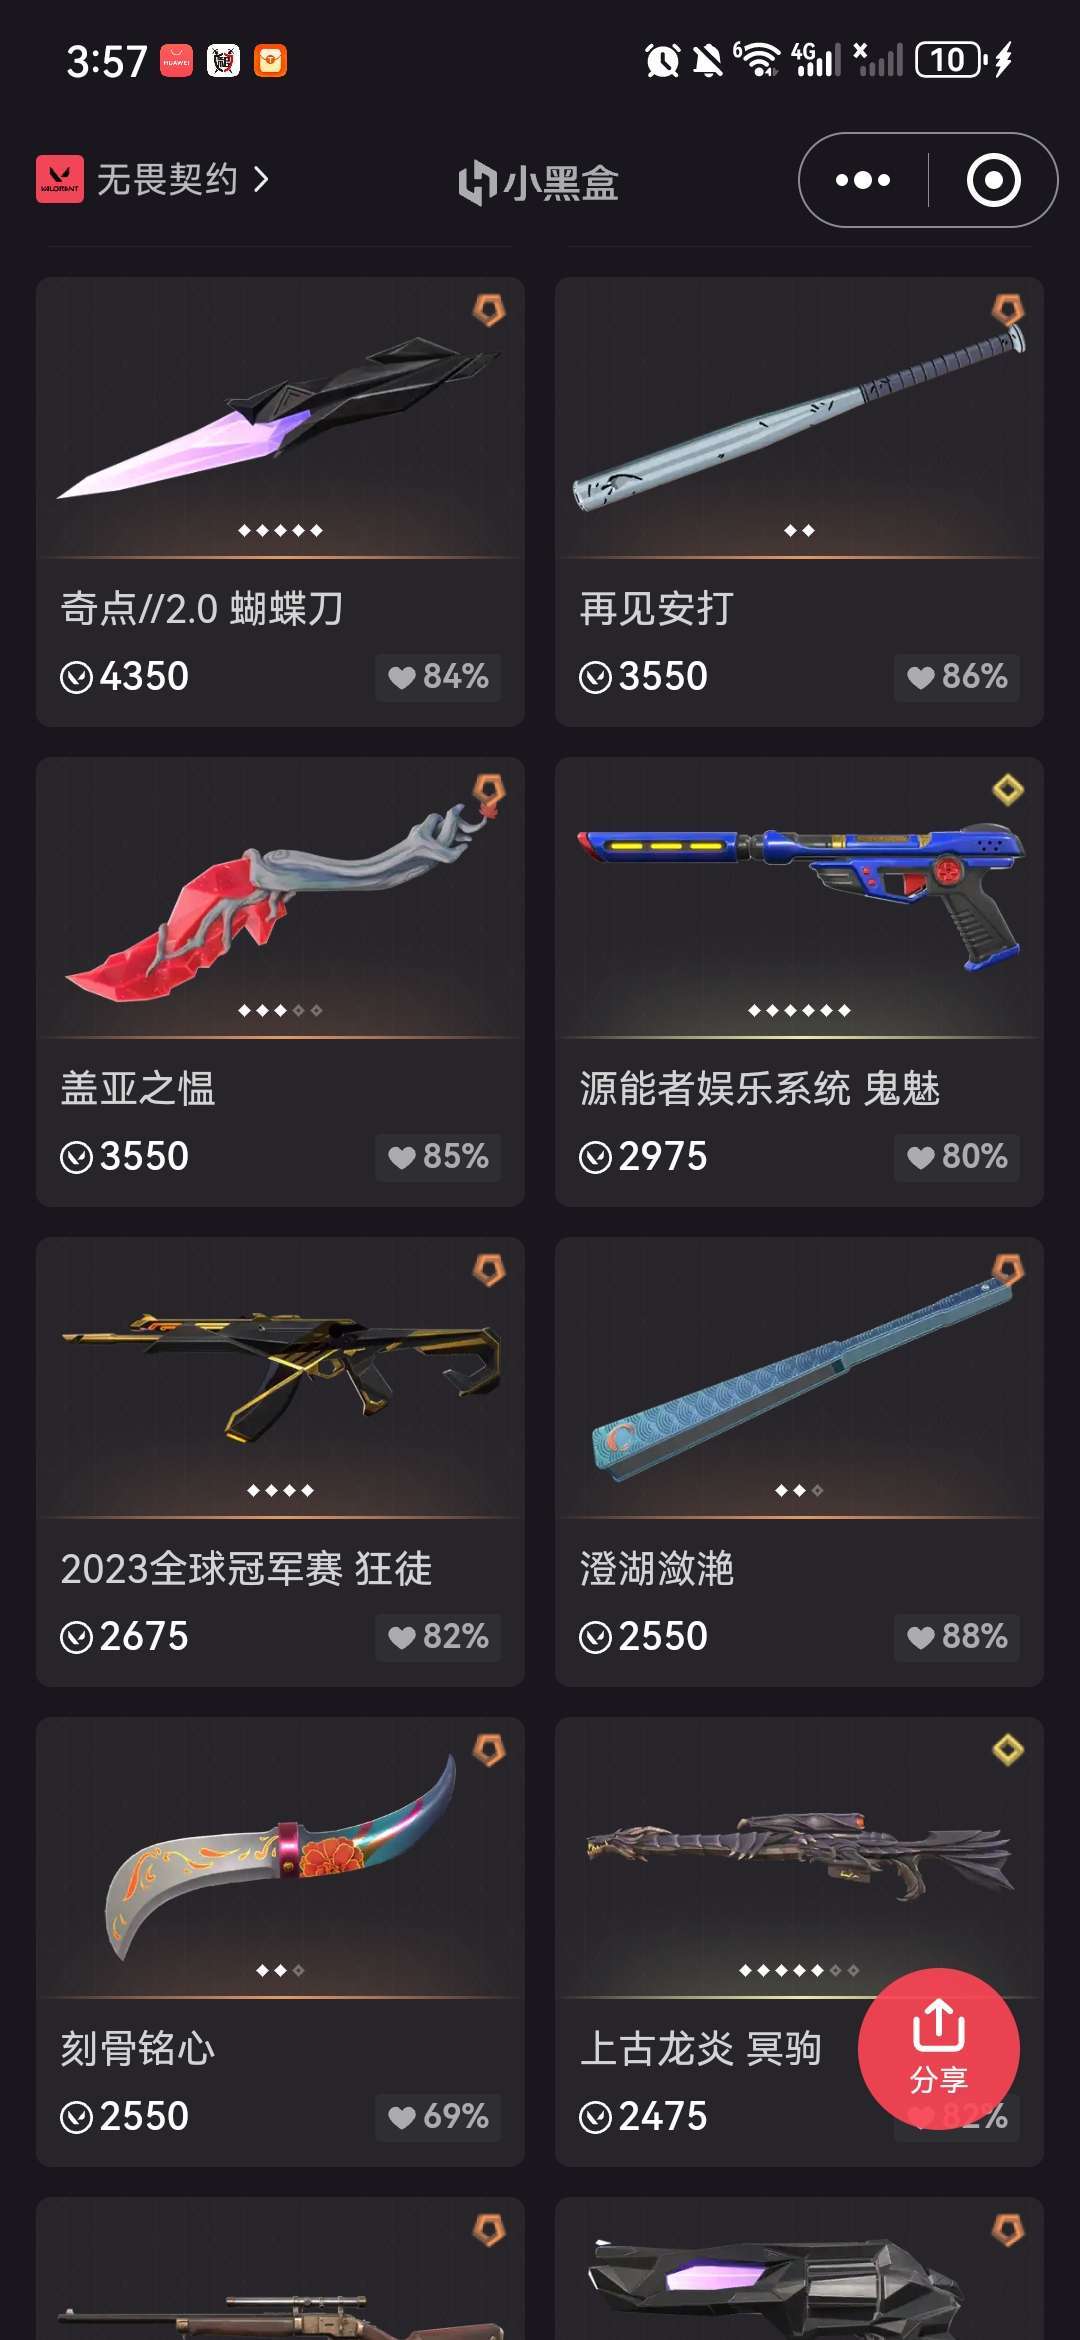The height and width of the screenshot is (2340, 1080).
Task: Tap the Valorant game logo icon
Action: [60, 179]
